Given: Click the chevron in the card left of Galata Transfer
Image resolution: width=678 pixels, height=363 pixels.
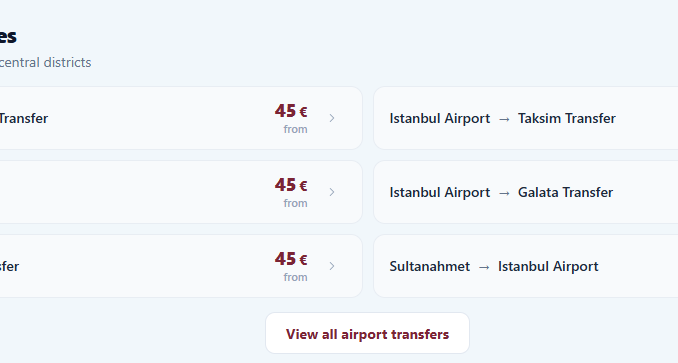Looking at the screenshot, I should (332, 192).
